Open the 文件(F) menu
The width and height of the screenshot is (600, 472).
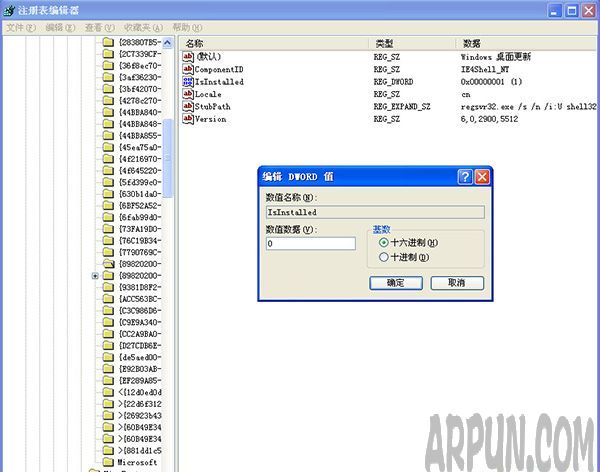pos(21,28)
